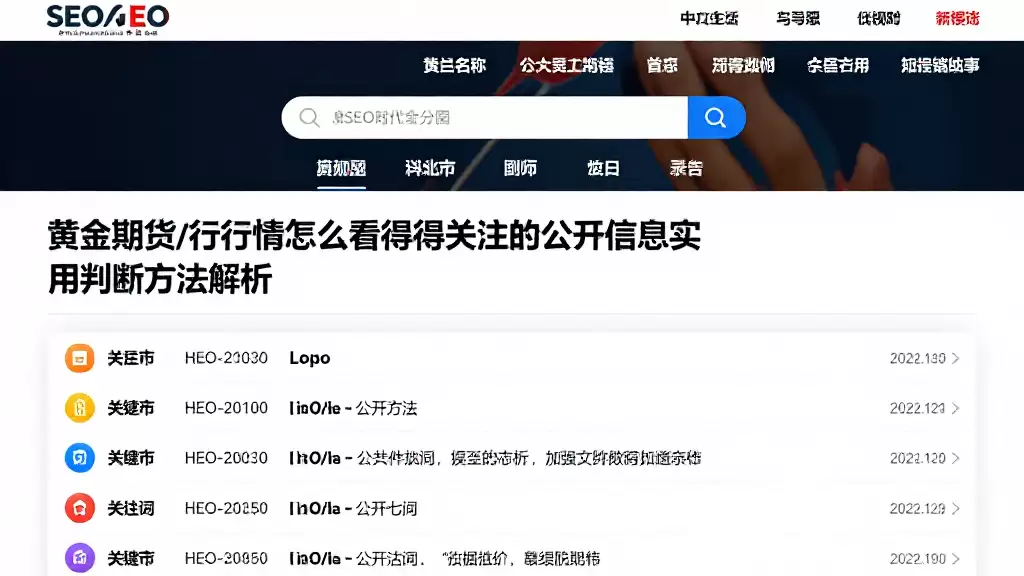Open the entry title in red icon row

[353, 509]
